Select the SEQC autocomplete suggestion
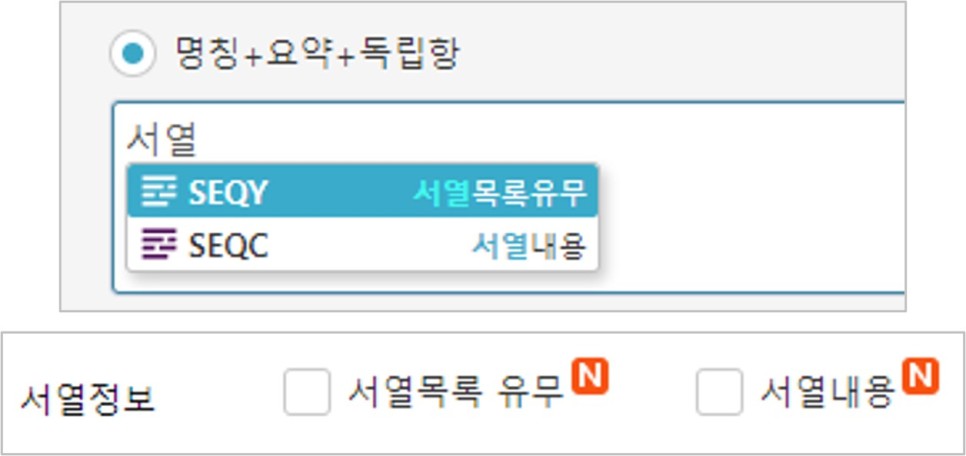This screenshot has width=966, height=456. (362, 244)
